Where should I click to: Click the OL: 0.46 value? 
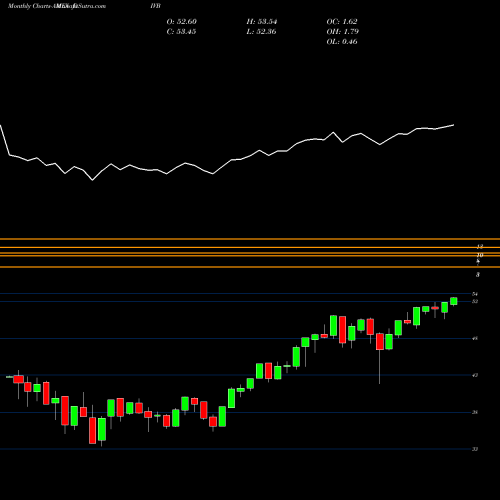(342, 42)
